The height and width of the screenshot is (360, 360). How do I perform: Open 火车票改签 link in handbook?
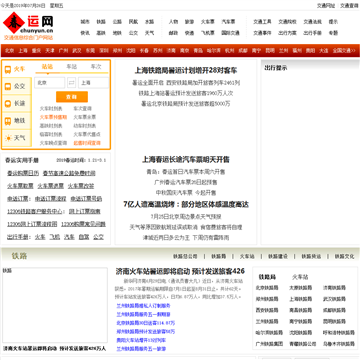(x=81, y=186)
